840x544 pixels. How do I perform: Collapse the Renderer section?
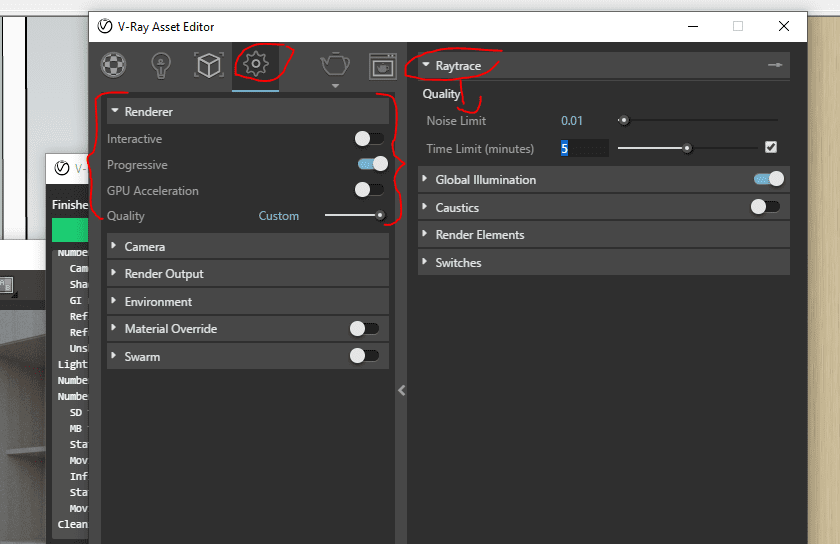(248, 111)
